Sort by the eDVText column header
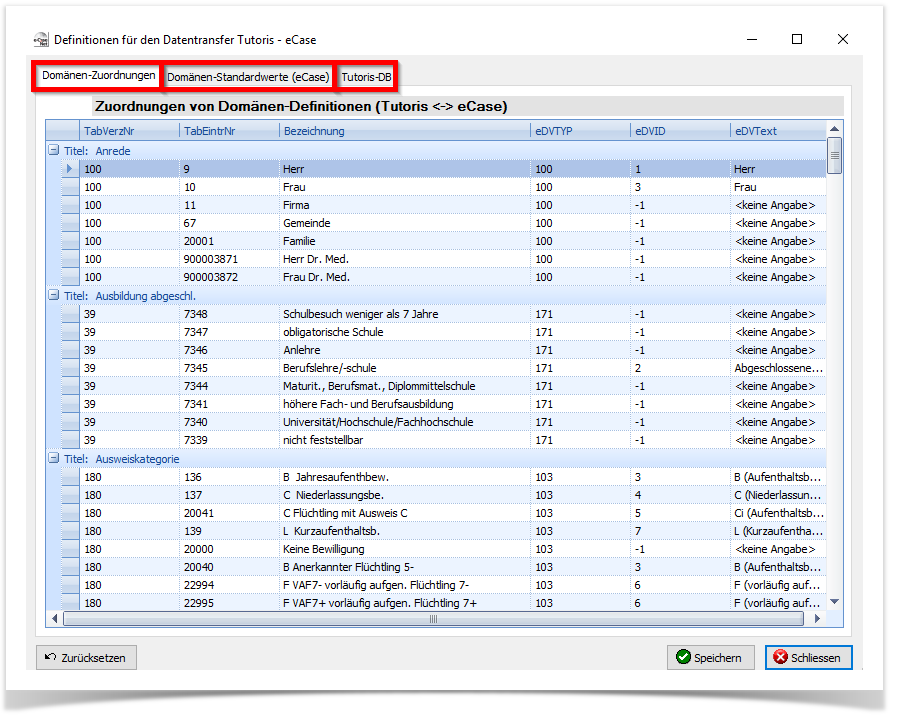The height and width of the screenshot is (719, 897). pyautogui.click(x=778, y=131)
